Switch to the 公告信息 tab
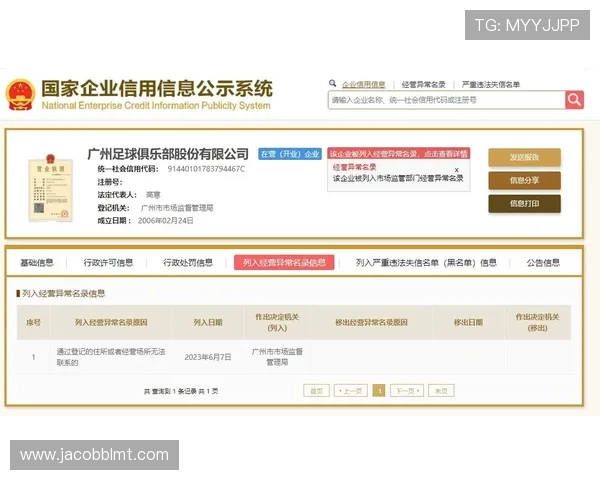 click(543, 263)
